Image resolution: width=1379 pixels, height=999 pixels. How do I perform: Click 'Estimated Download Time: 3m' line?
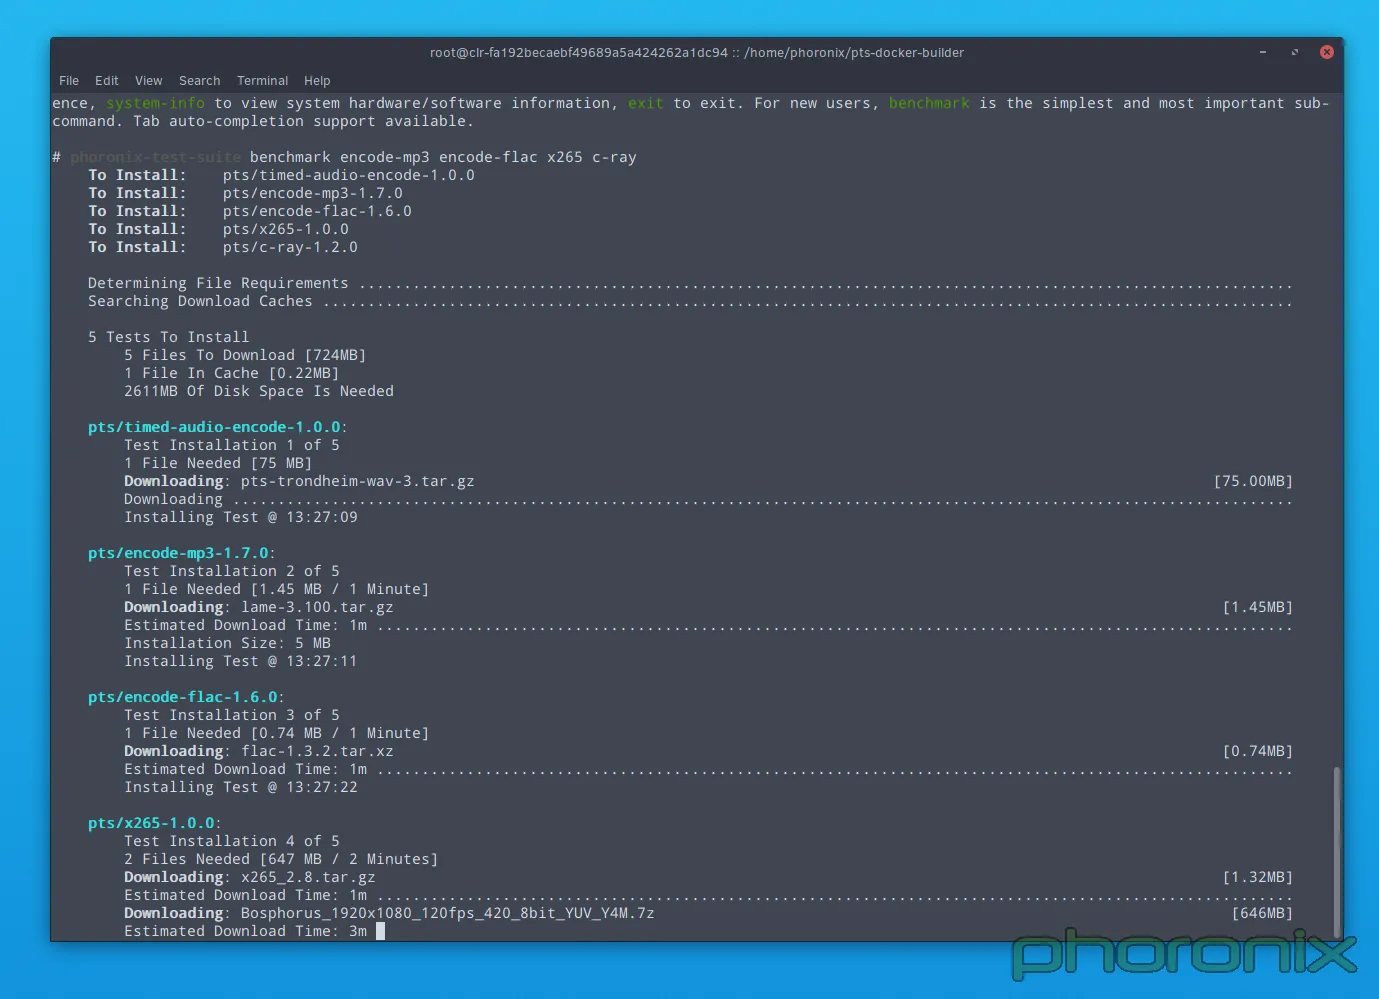245,931
